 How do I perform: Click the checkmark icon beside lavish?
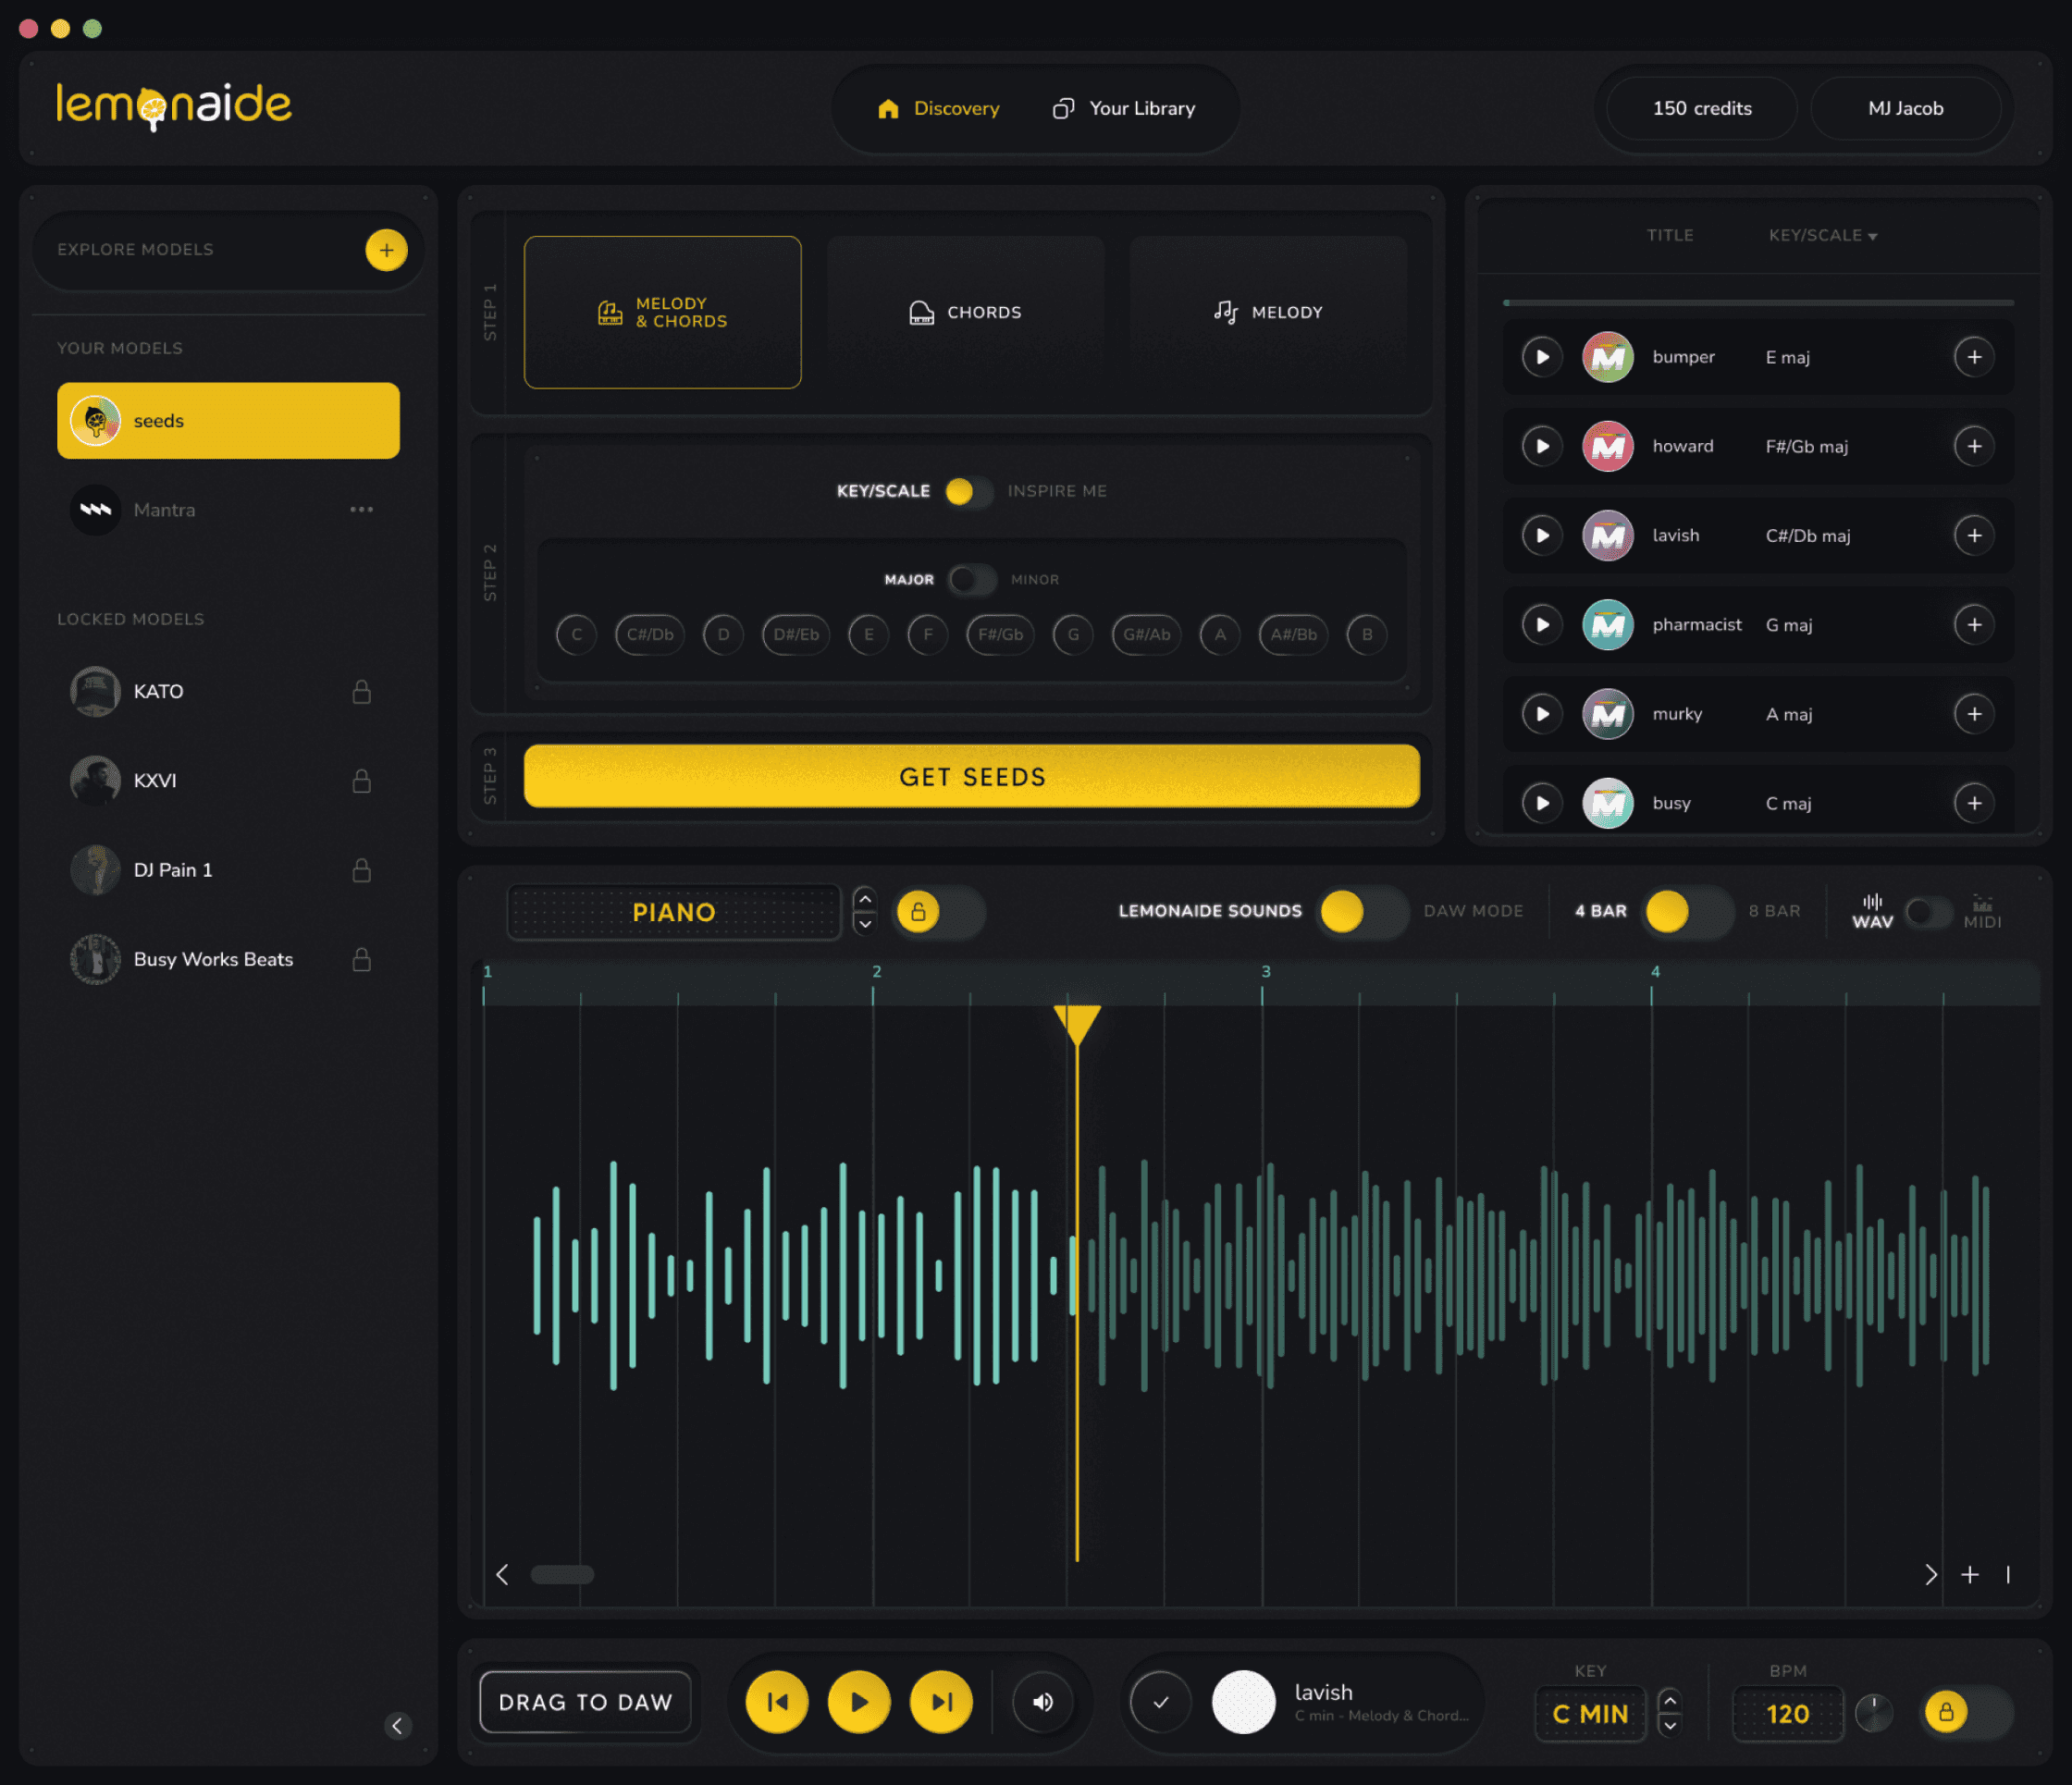click(x=1160, y=1702)
